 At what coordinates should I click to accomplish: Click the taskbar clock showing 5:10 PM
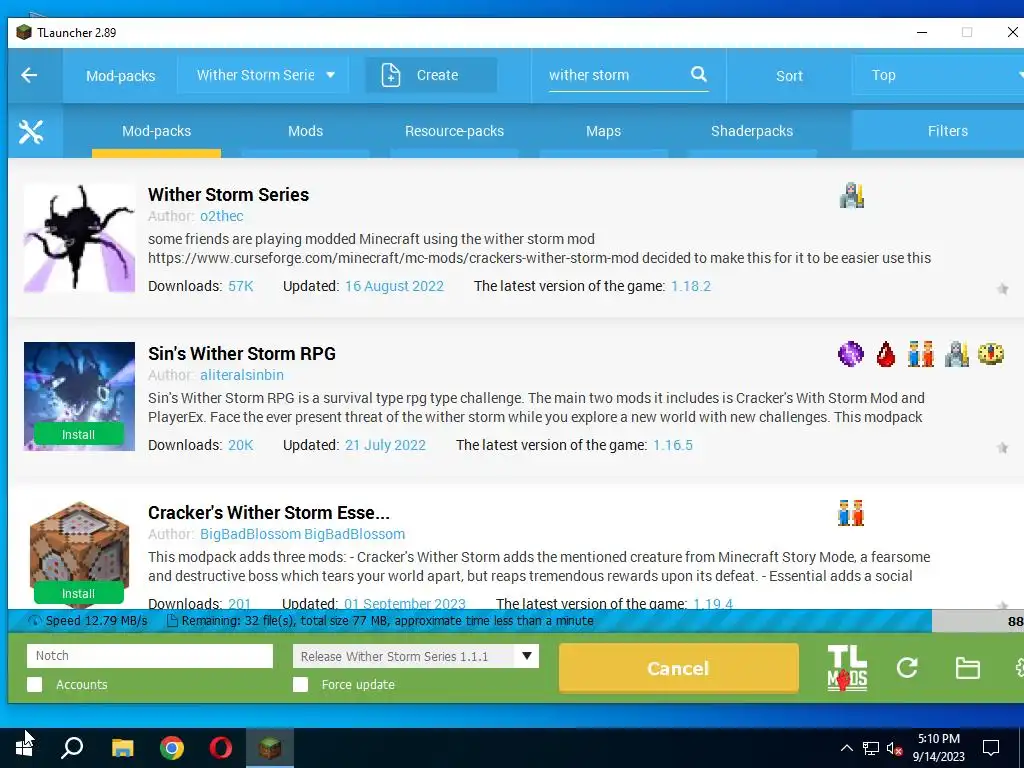coord(938,748)
